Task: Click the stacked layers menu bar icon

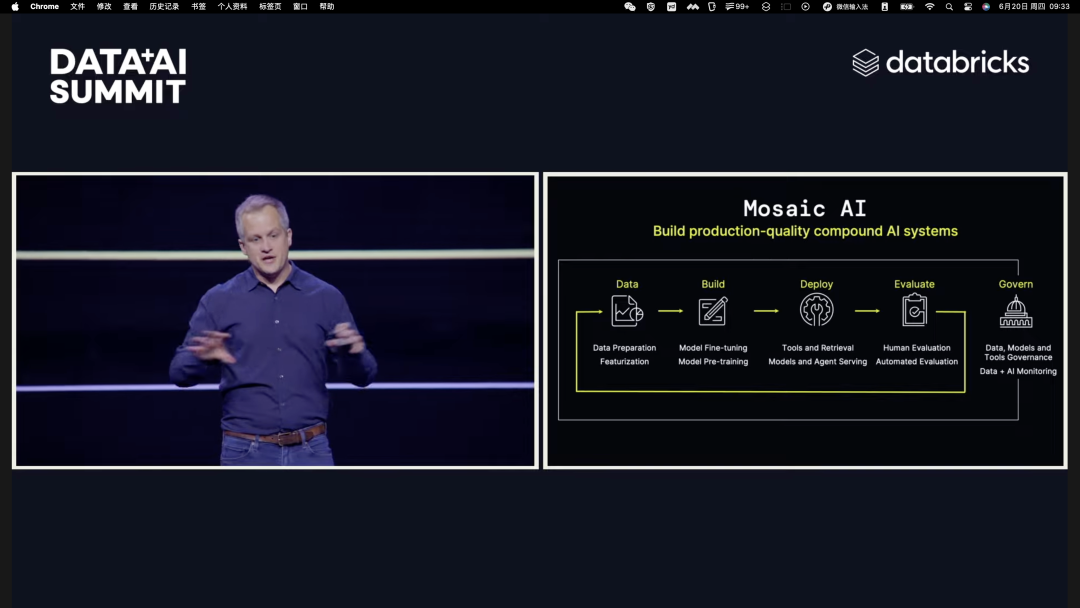Action: (x=766, y=7)
